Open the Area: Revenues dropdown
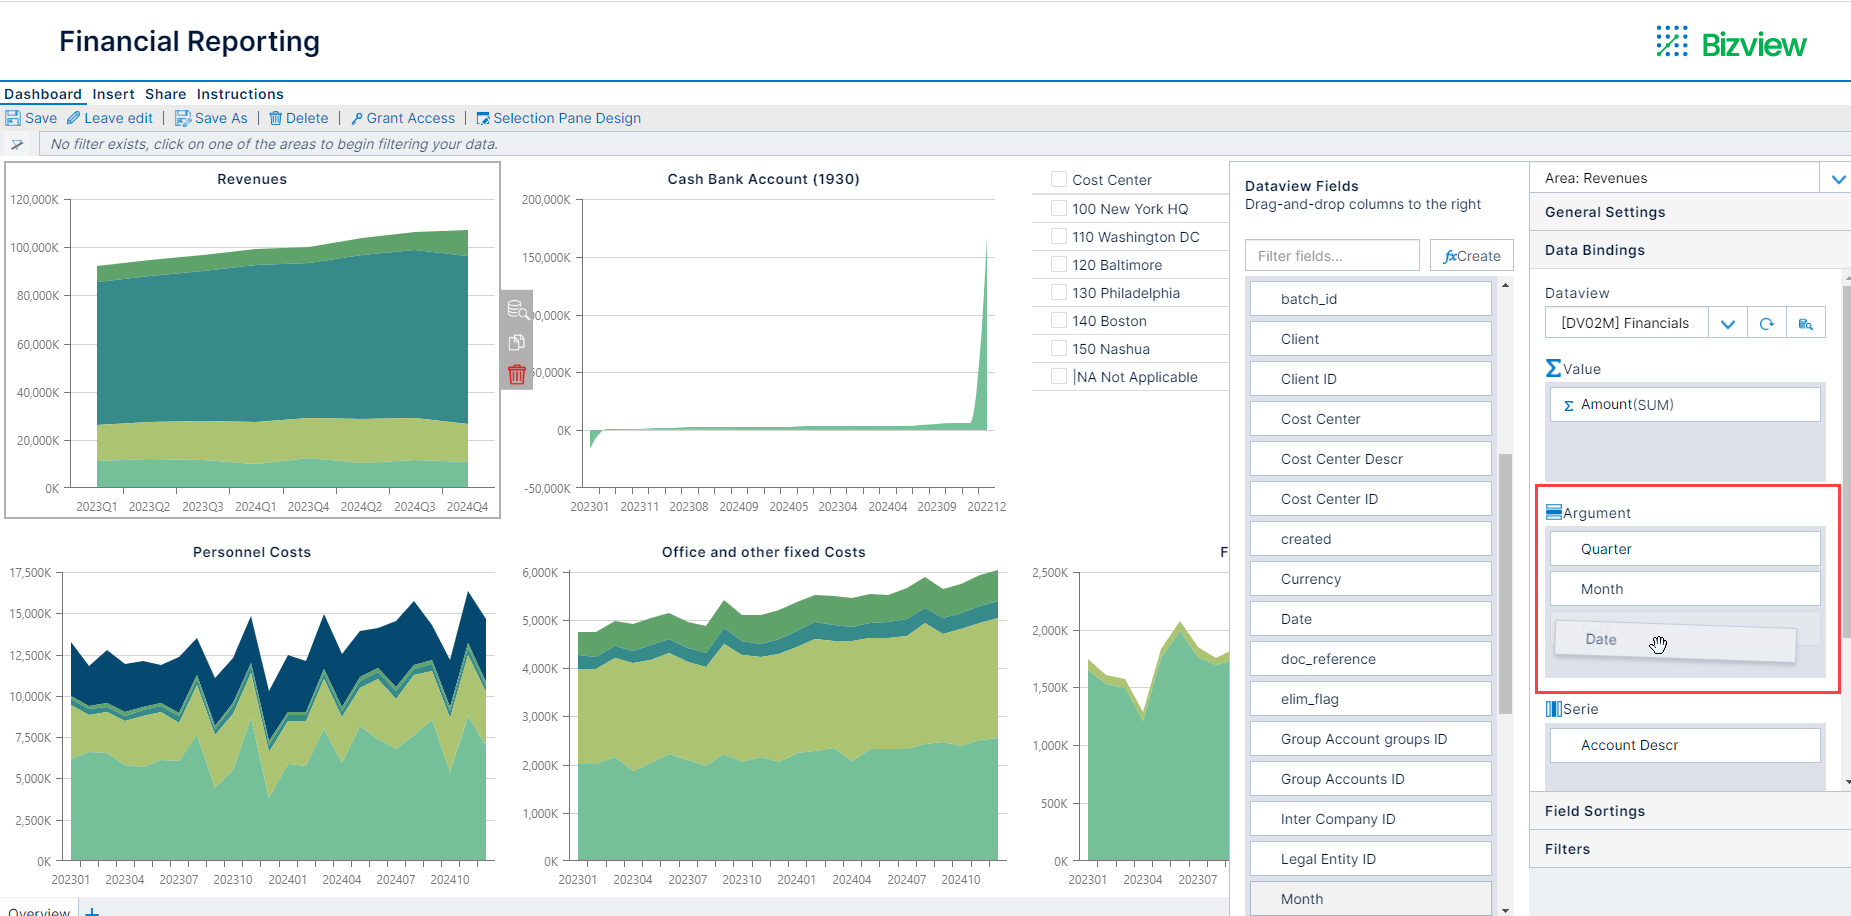1851x916 pixels. tap(1838, 178)
